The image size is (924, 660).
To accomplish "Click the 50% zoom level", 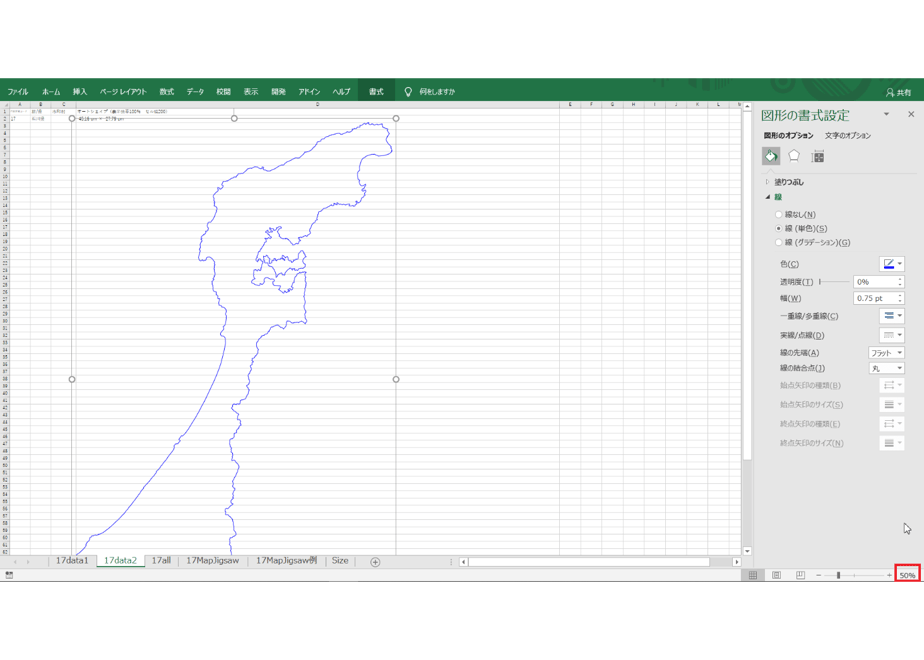I will pos(908,575).
